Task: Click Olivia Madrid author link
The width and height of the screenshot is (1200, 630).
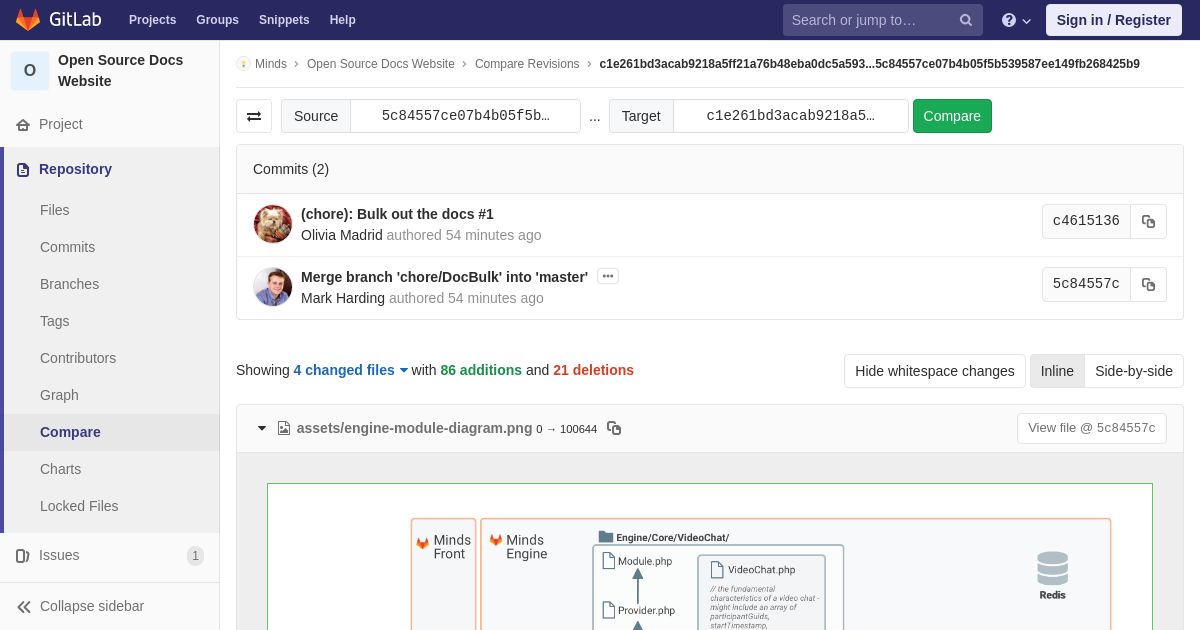Action: pyautogui.click(x=341, y=235)
